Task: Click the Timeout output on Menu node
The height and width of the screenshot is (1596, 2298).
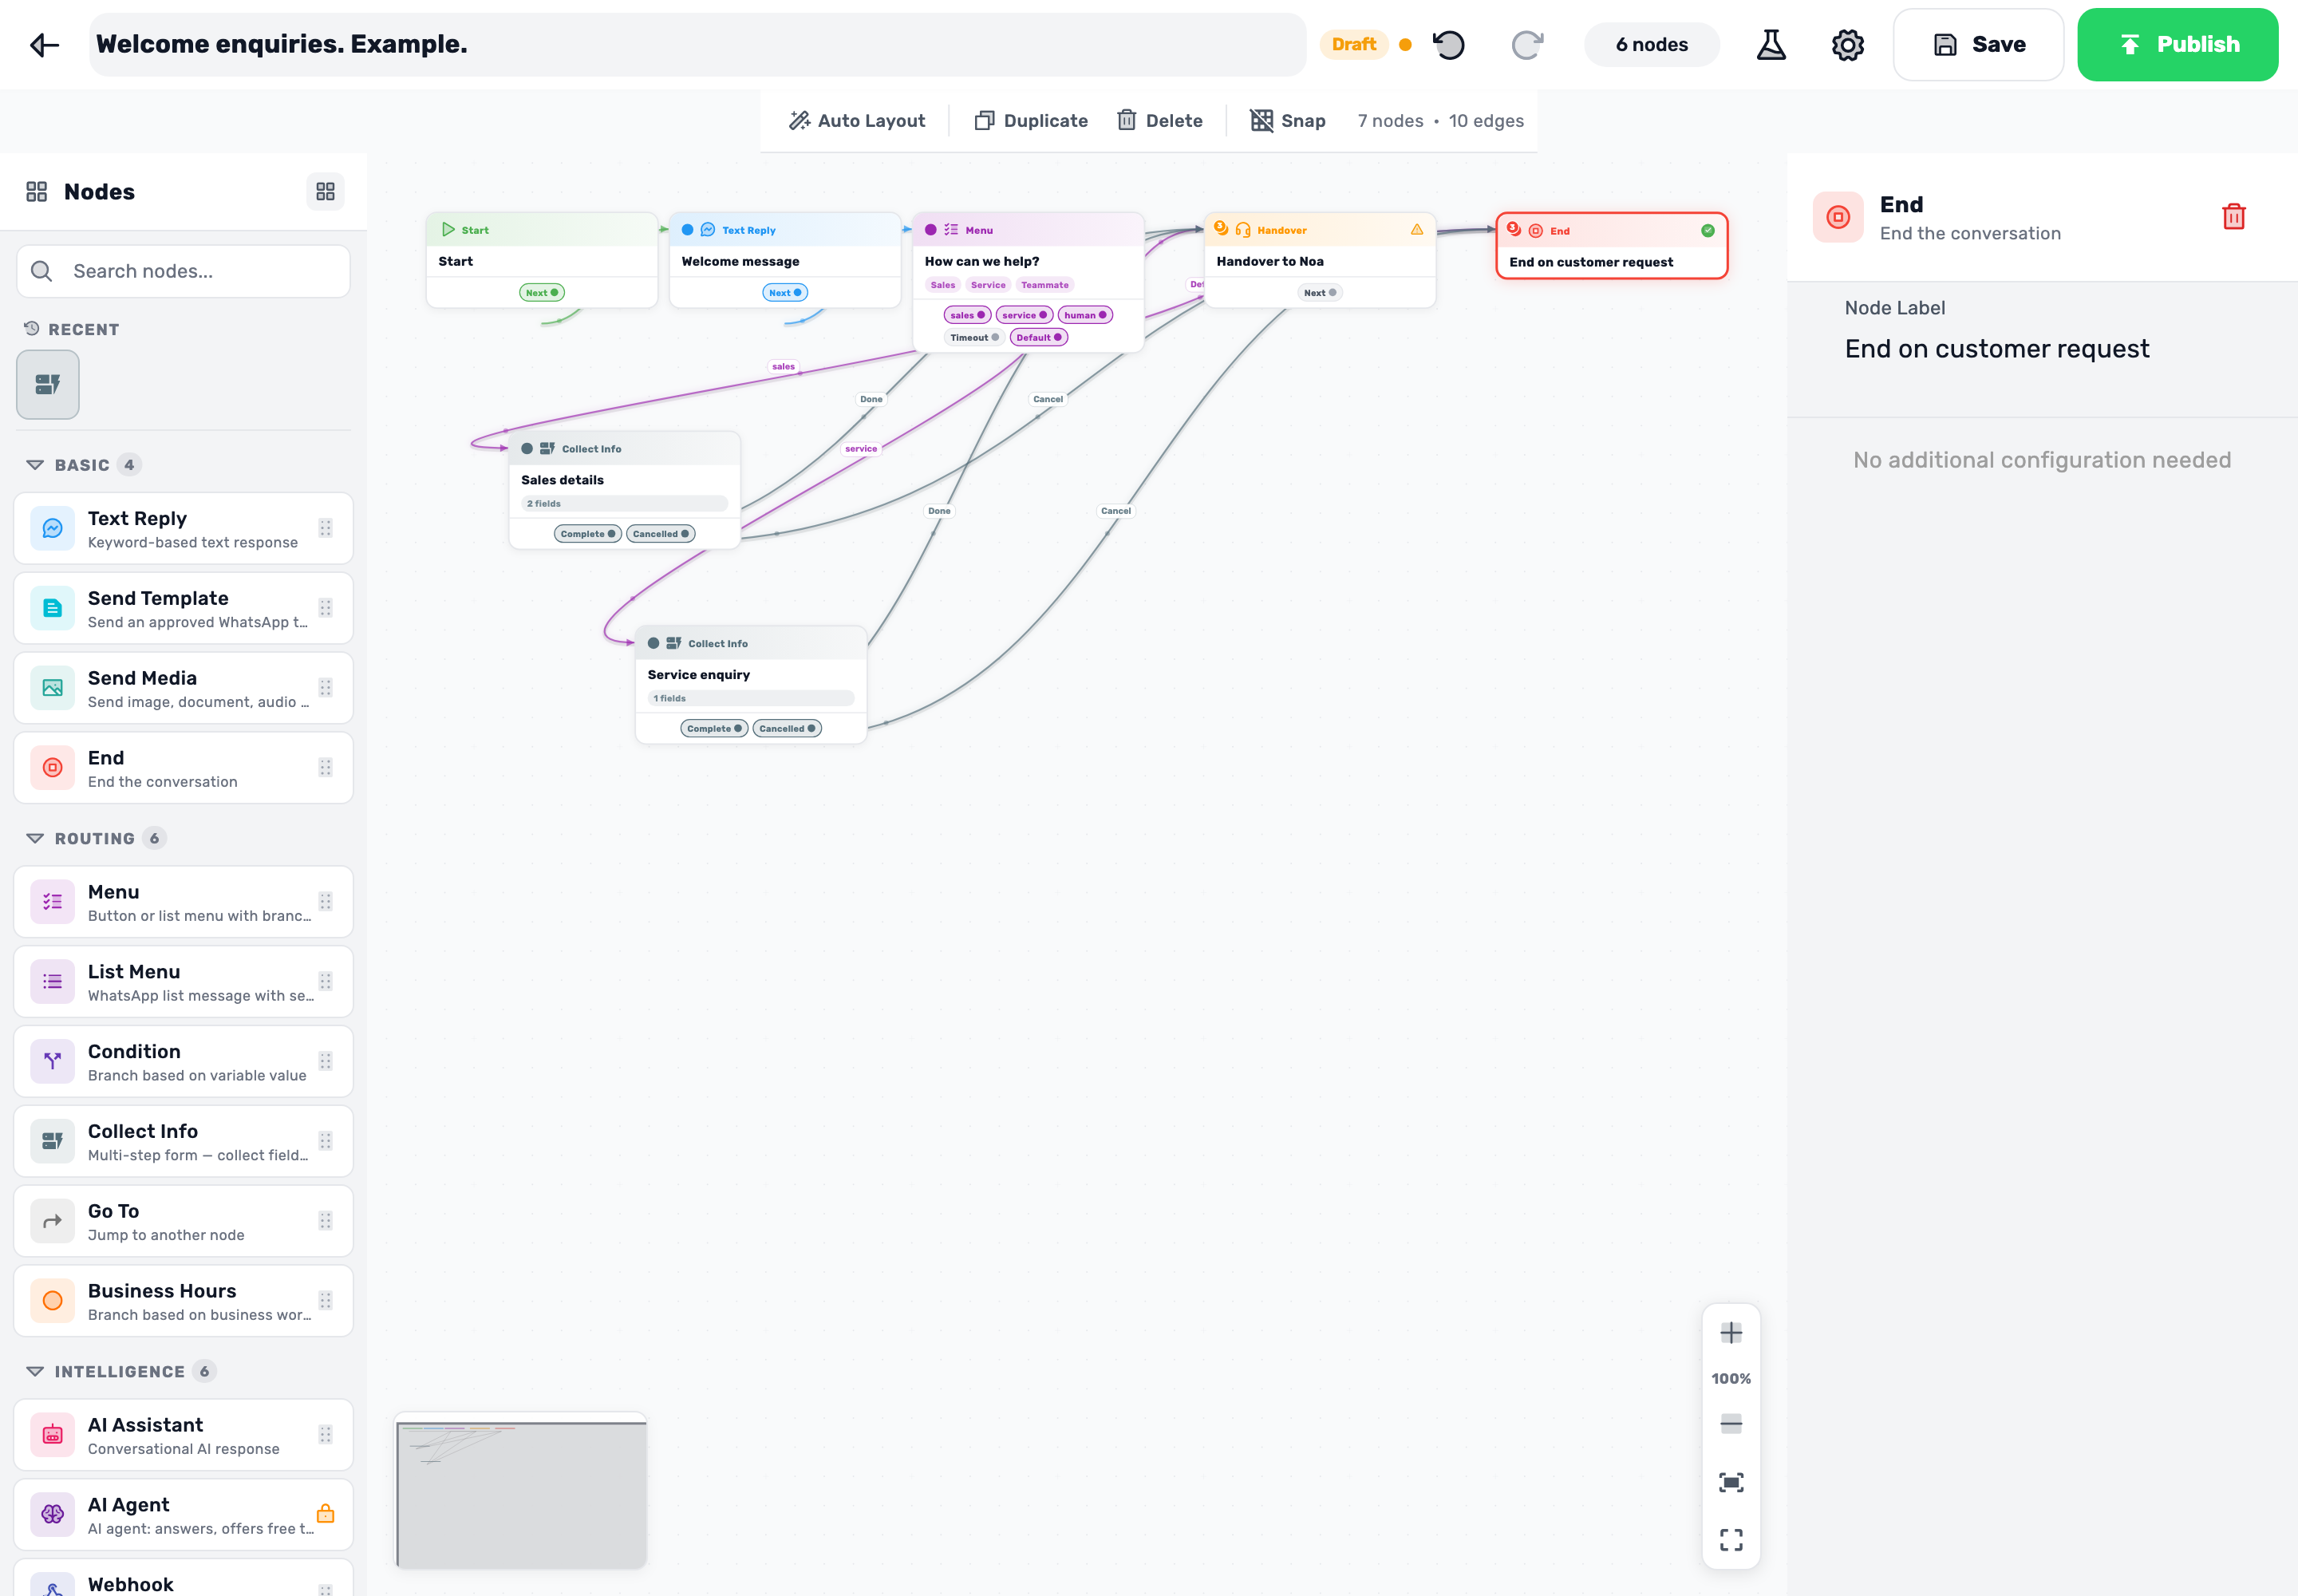Action: pos(974,337)
